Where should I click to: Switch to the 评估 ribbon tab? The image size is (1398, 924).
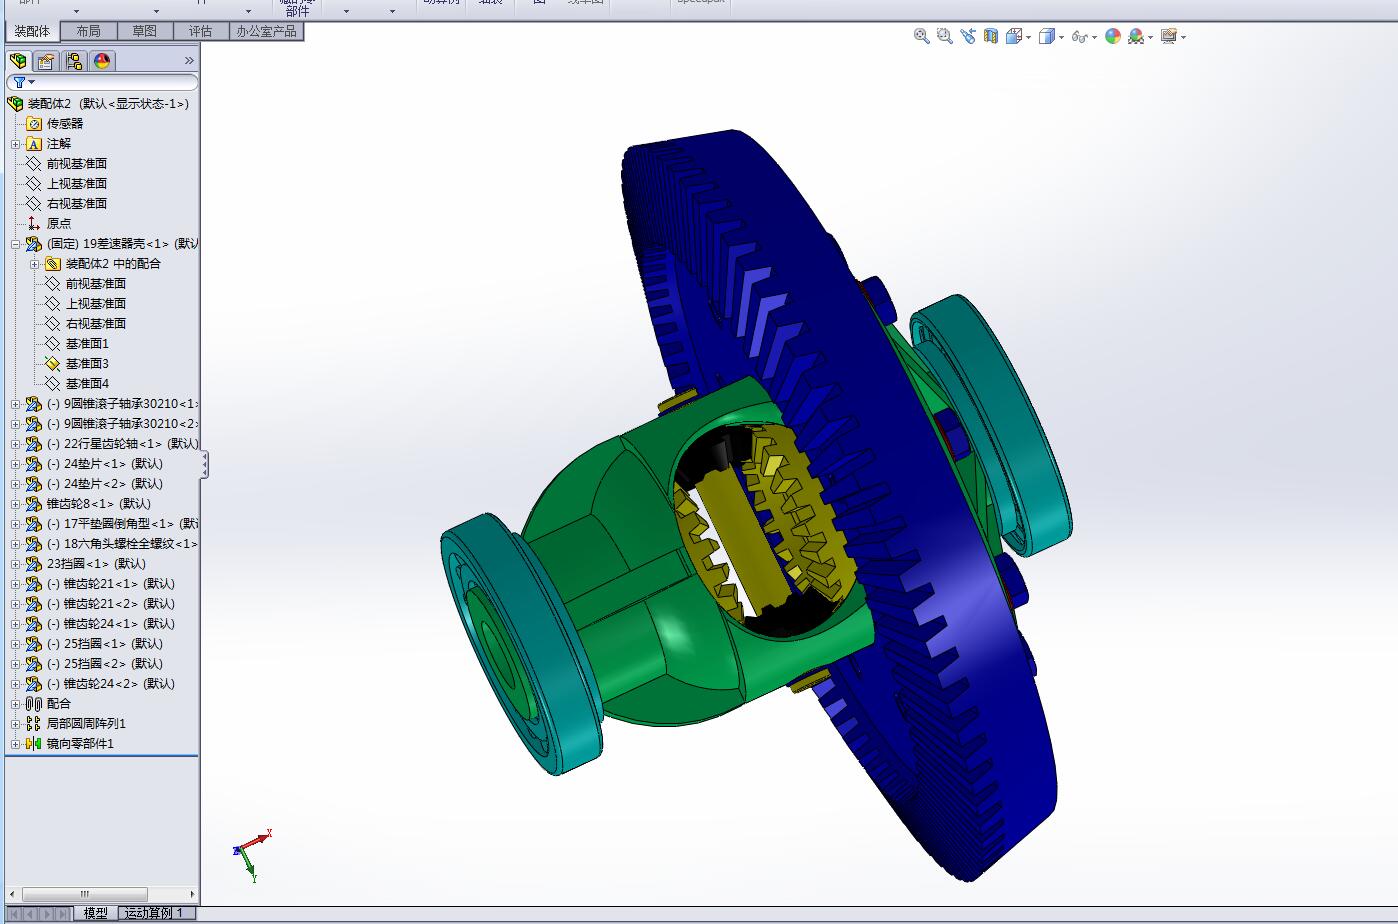coord(200,31)
